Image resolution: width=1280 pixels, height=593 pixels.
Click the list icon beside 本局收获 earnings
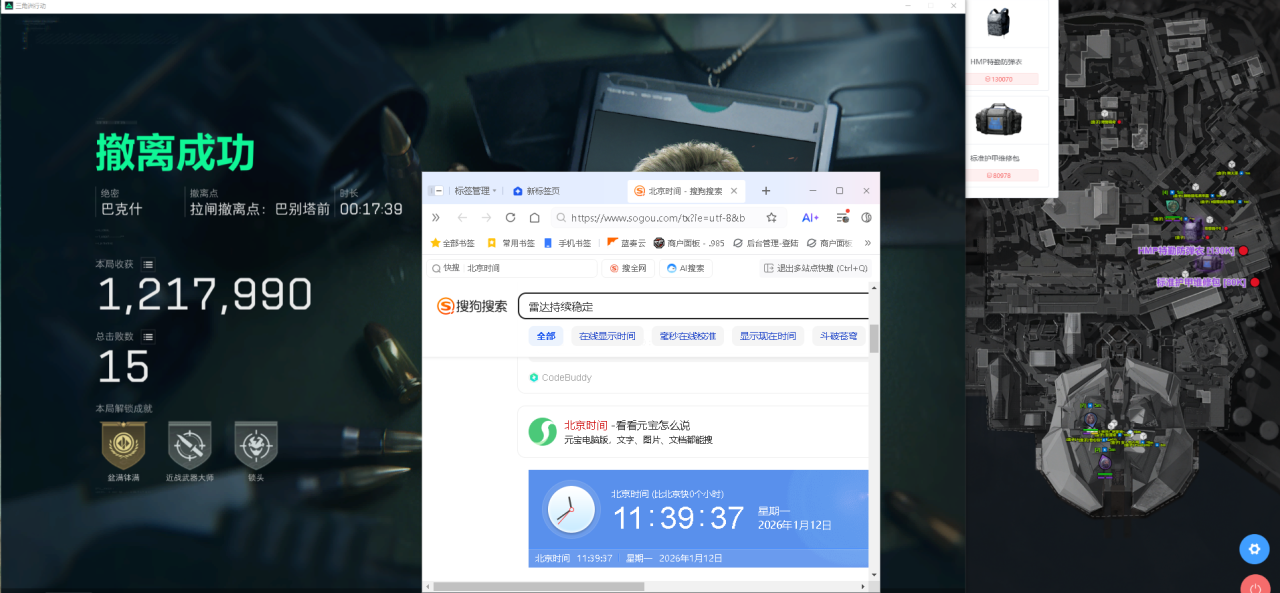click(x=147, y=262)
